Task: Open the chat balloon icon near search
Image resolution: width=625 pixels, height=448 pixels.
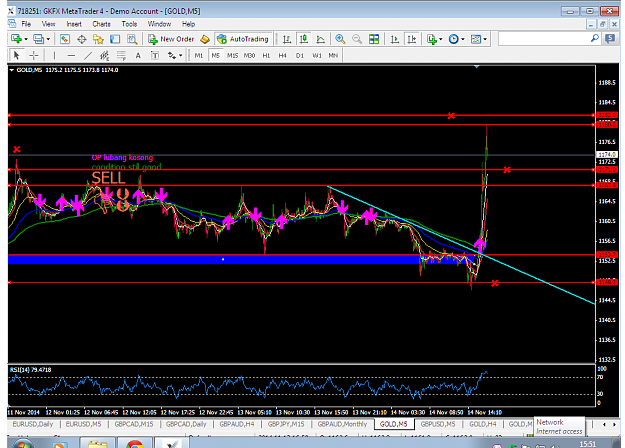Action: pos(610,39)
